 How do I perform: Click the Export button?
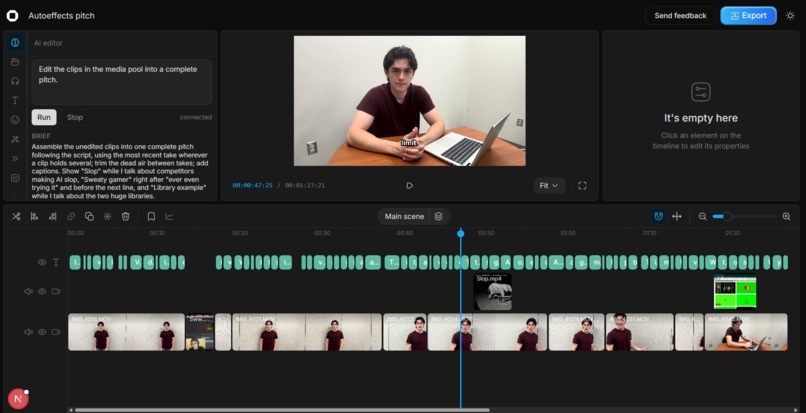[x=748, y=15]
